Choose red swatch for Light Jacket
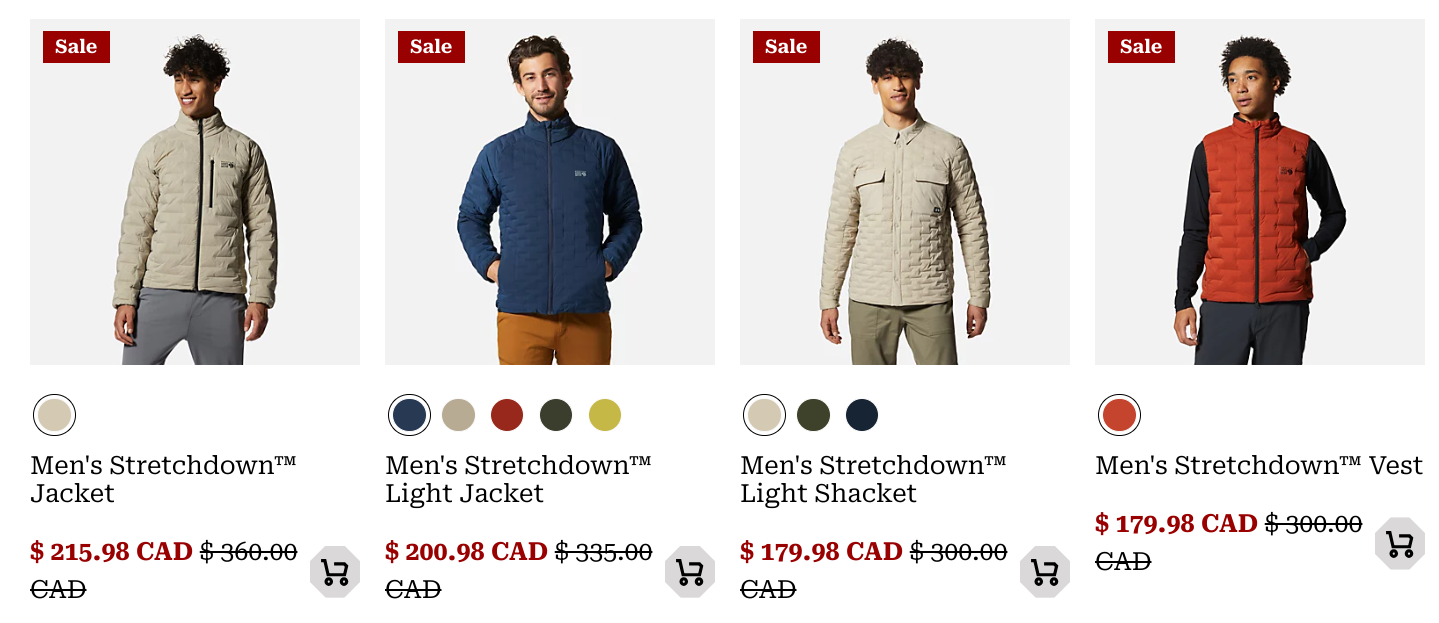 coord(507,415)
